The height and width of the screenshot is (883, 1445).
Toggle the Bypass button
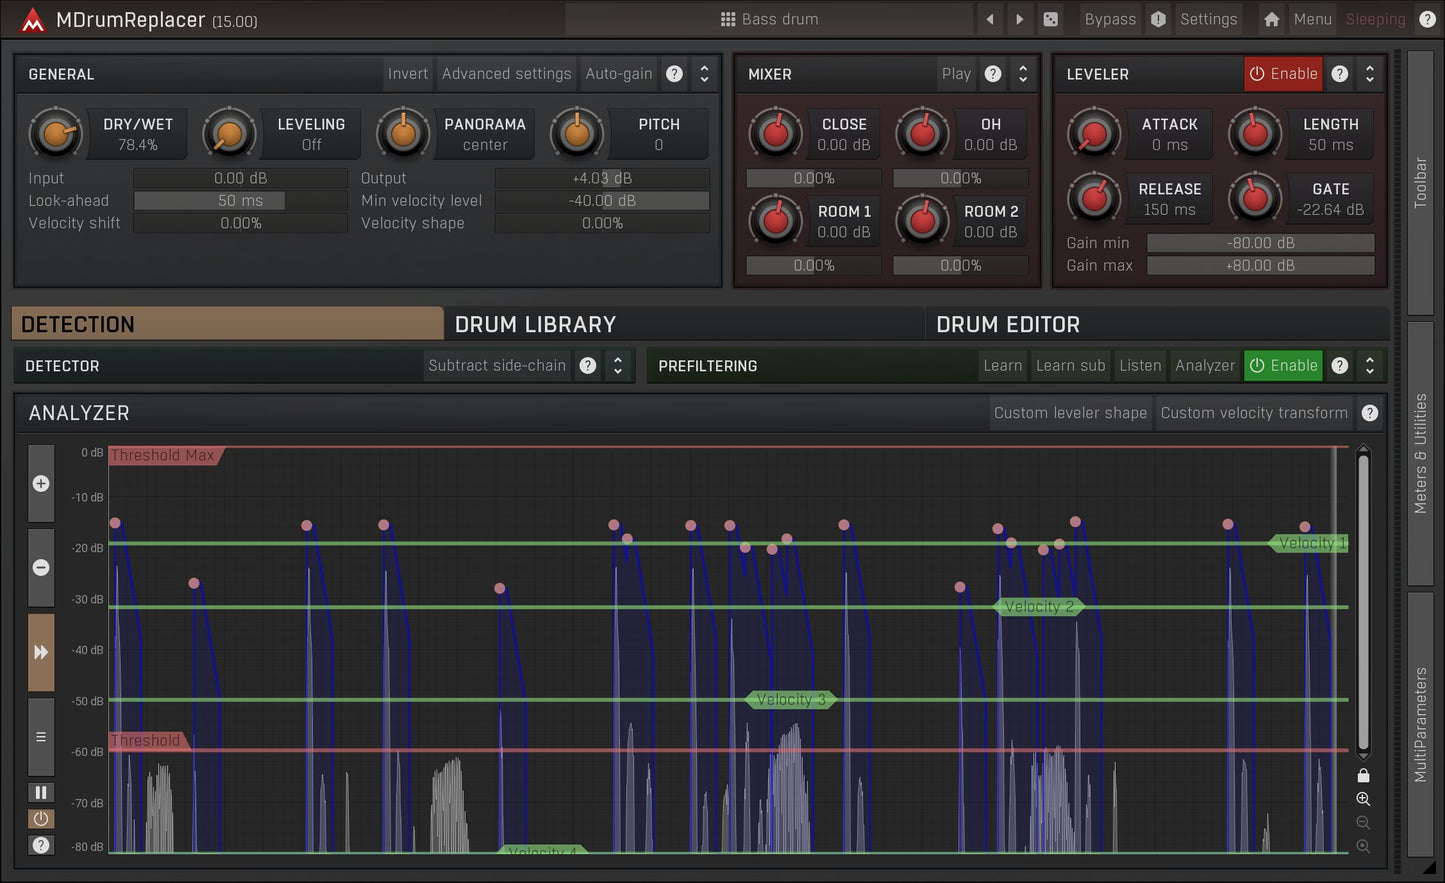click(1110, 19)
